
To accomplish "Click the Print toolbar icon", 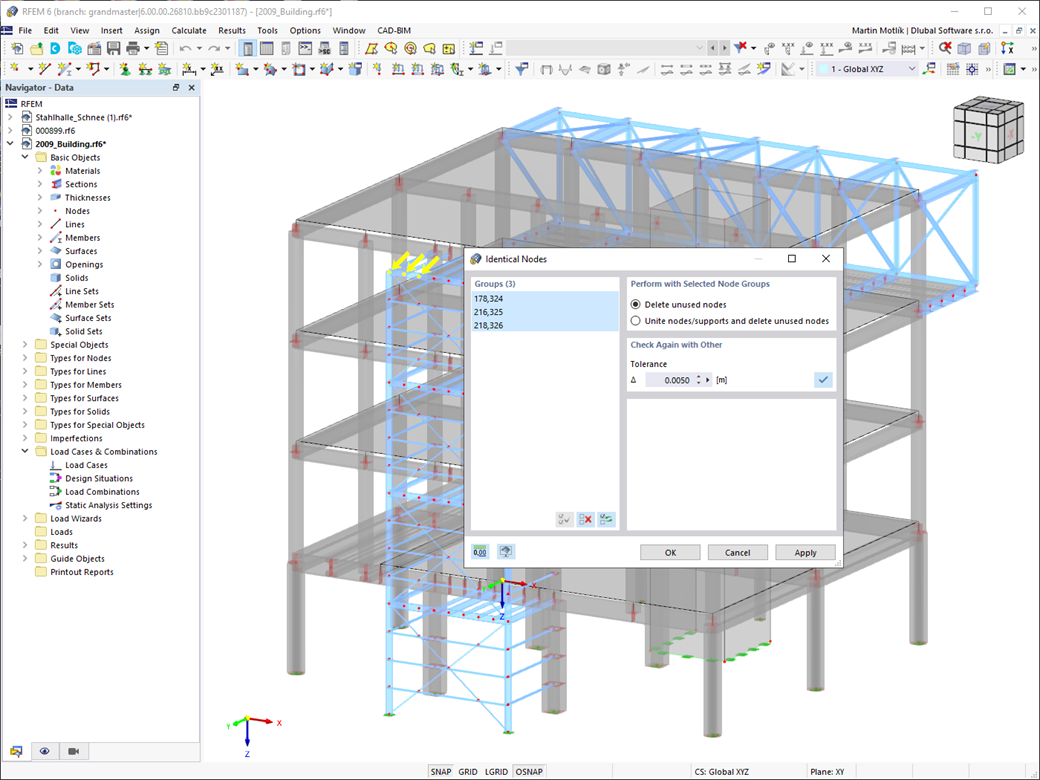I will [x=133, y=48].
